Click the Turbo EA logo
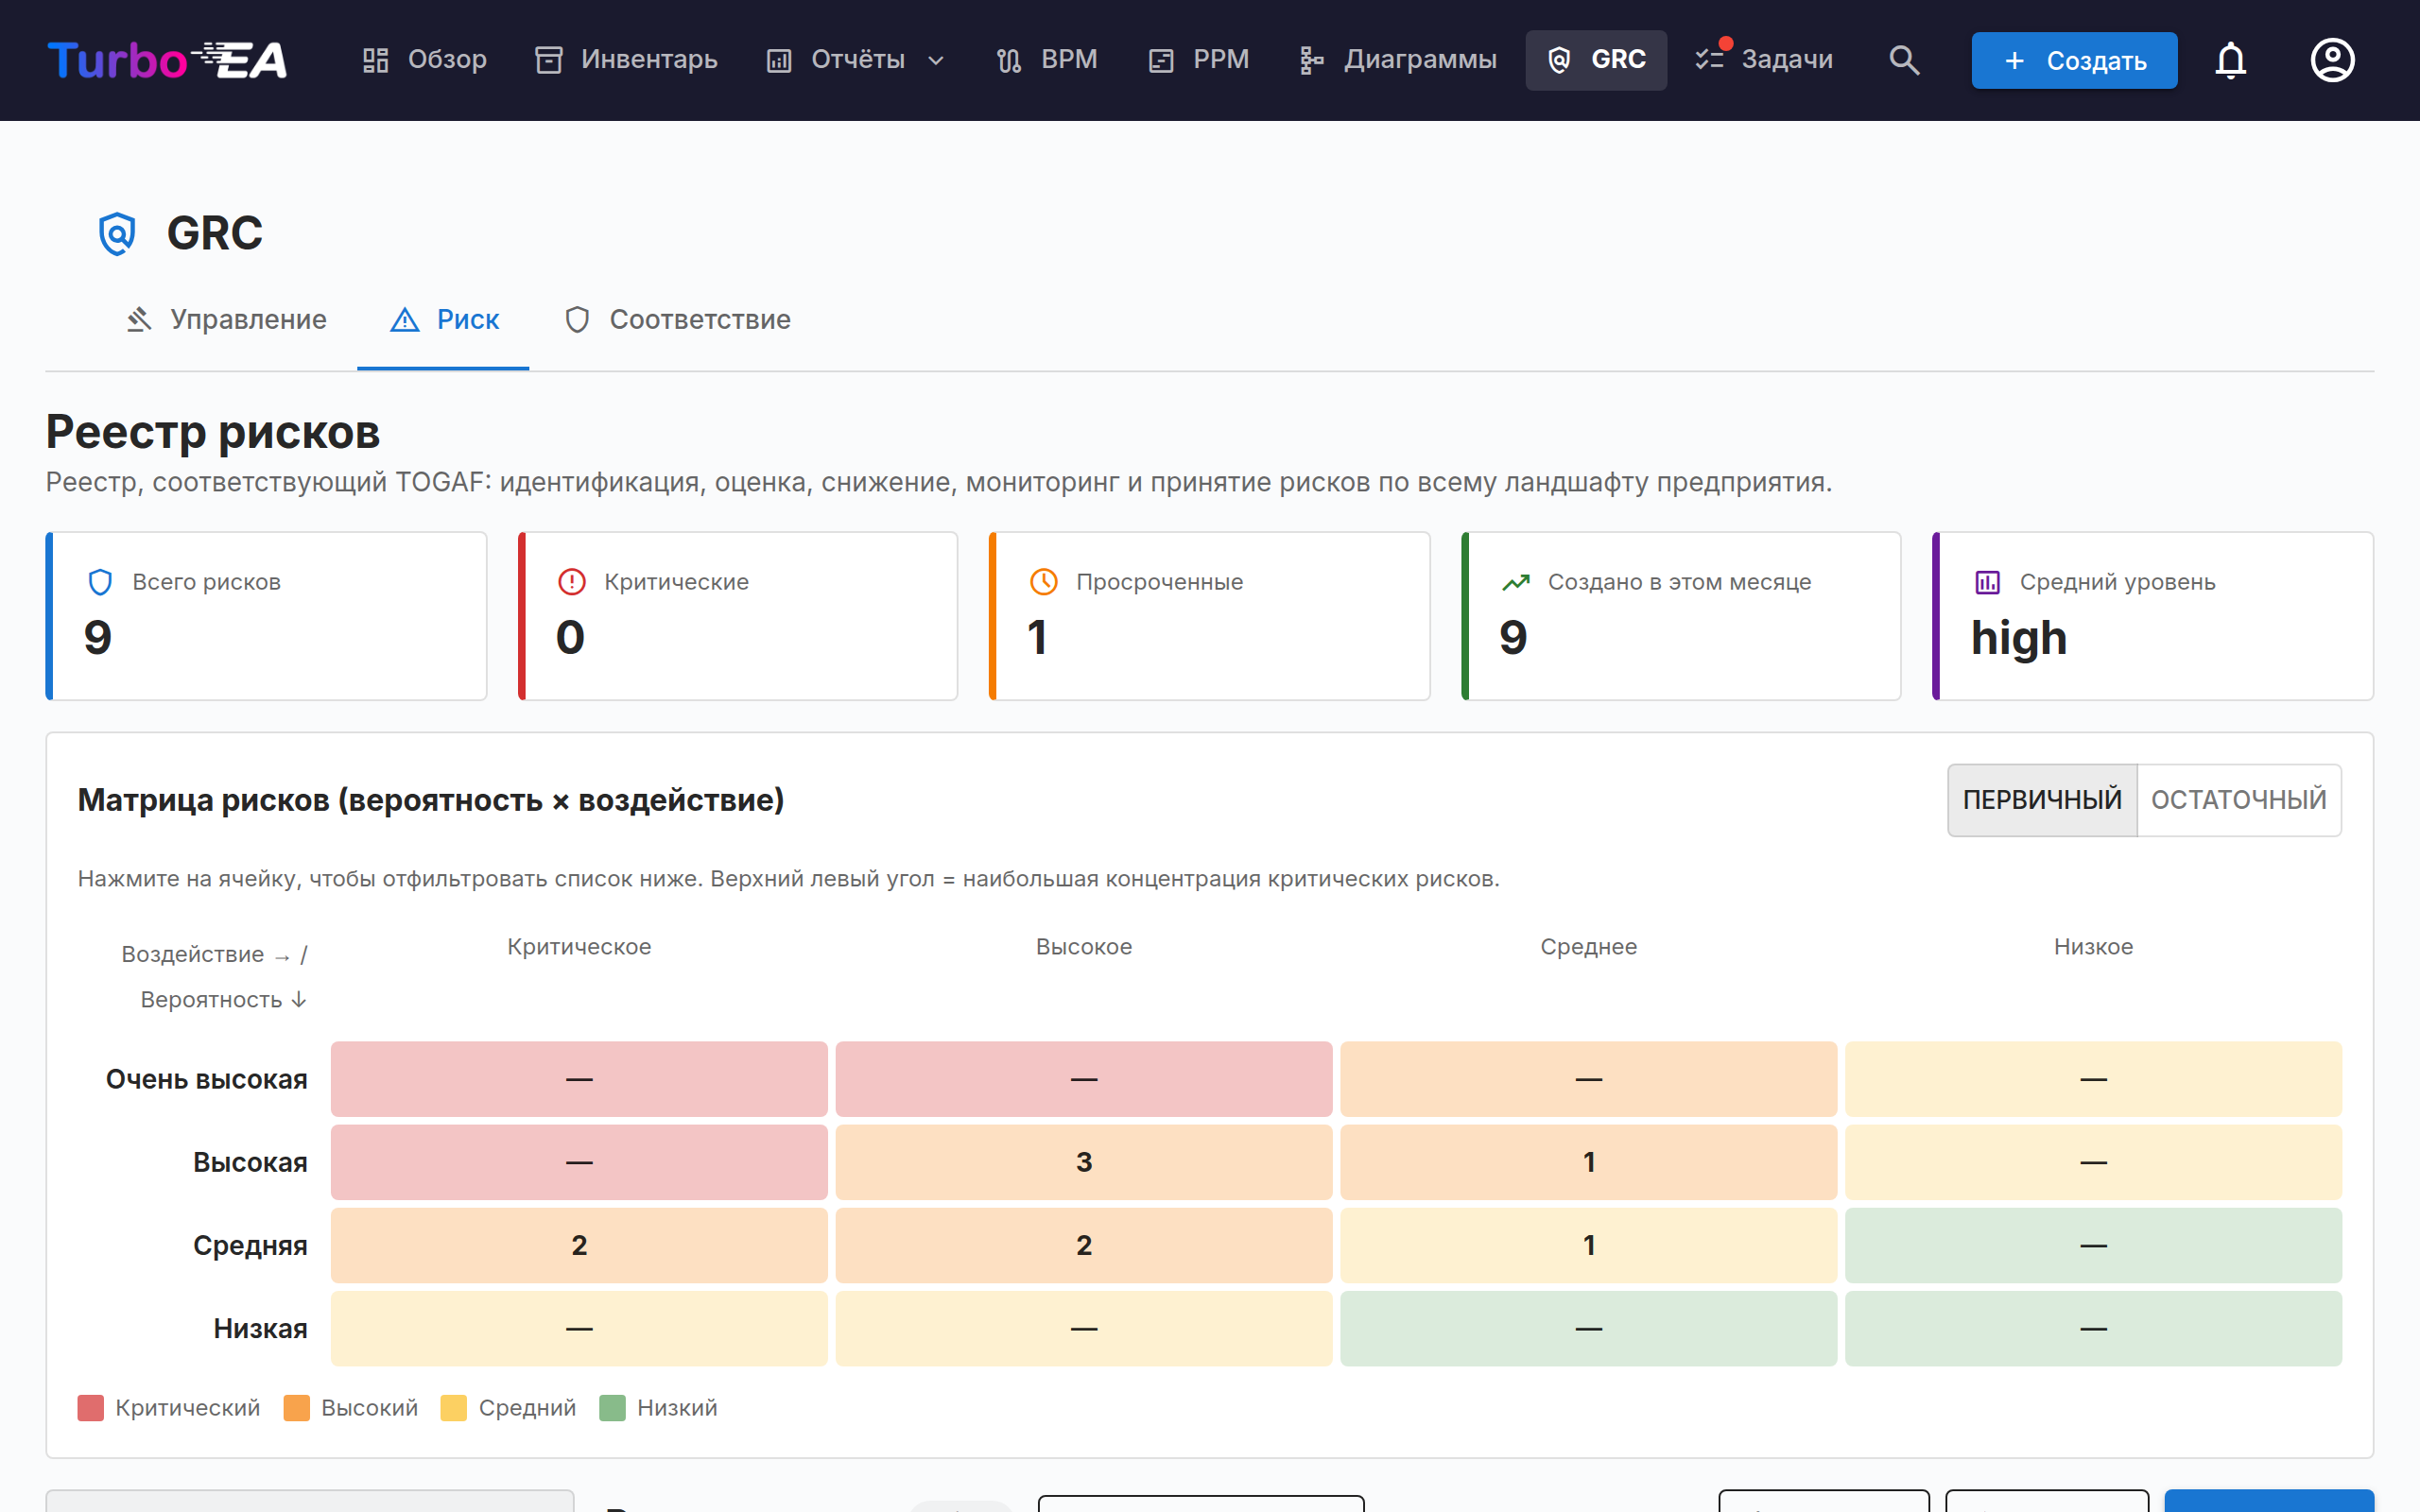 pos(167,60)
